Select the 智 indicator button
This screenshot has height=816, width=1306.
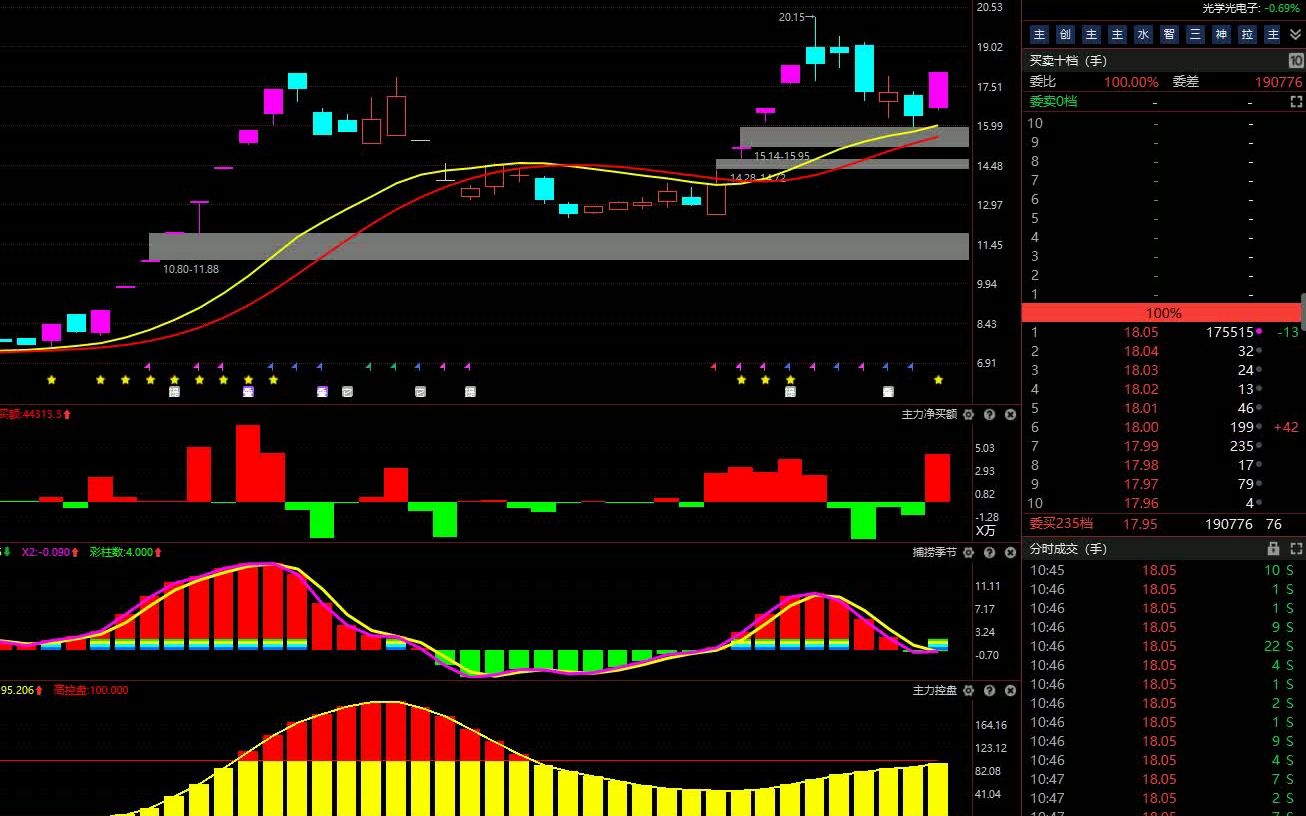point(1169,34)
